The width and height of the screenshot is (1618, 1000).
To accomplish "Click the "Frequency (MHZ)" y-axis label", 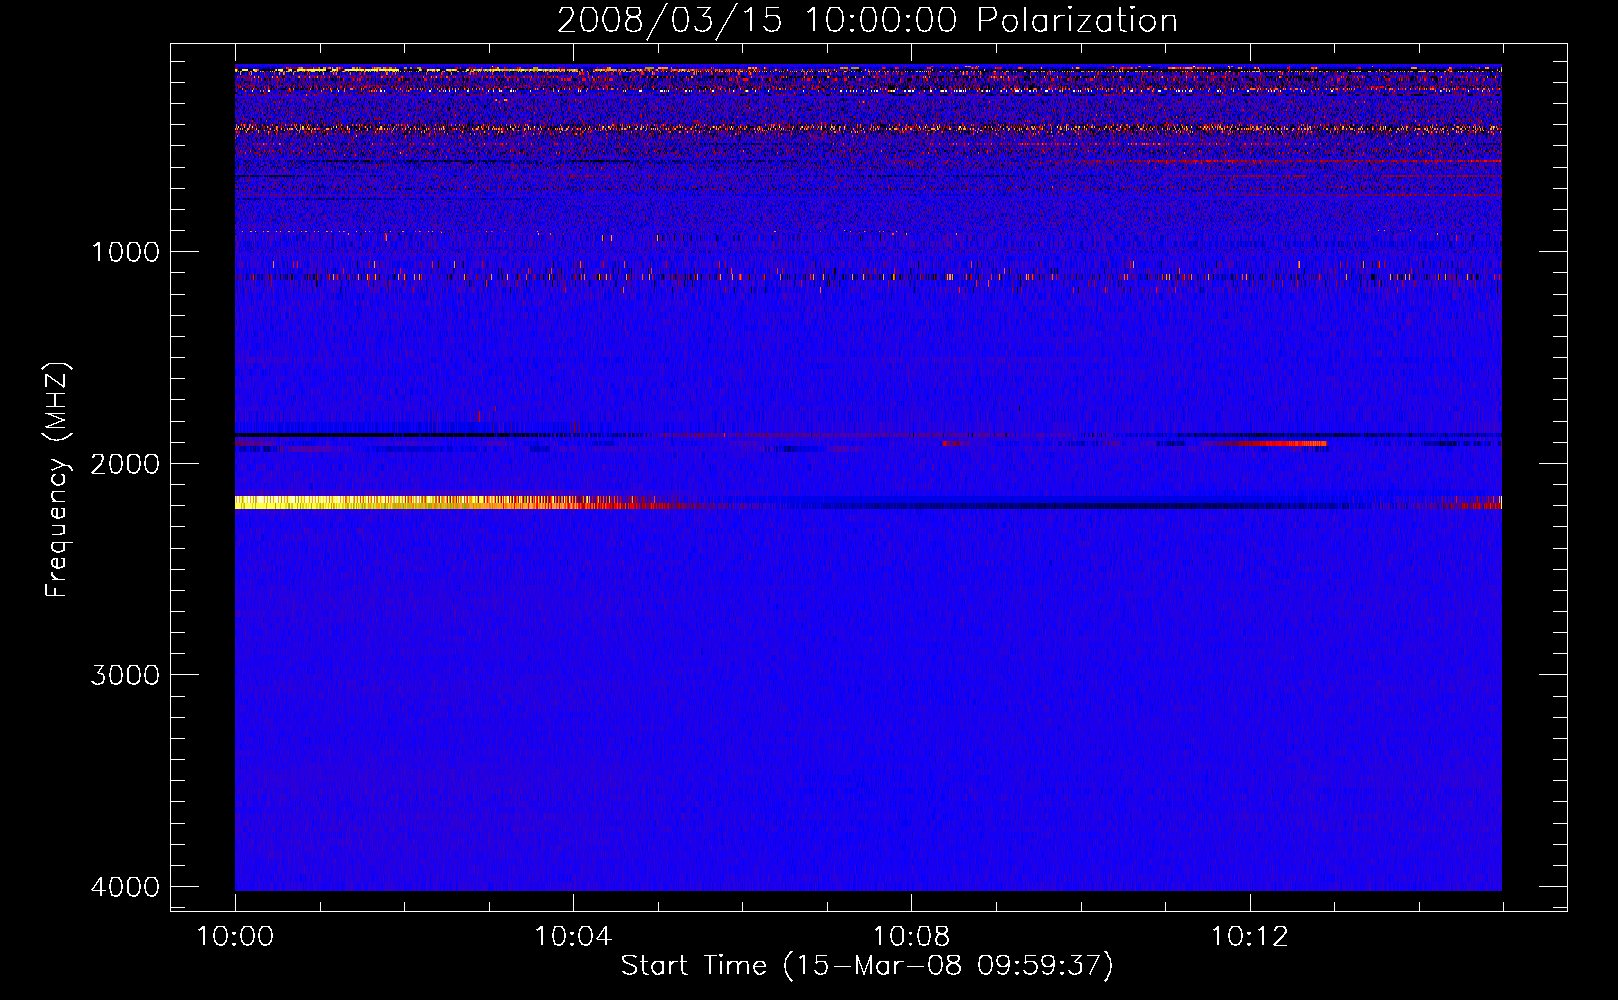I will (57, 480).
